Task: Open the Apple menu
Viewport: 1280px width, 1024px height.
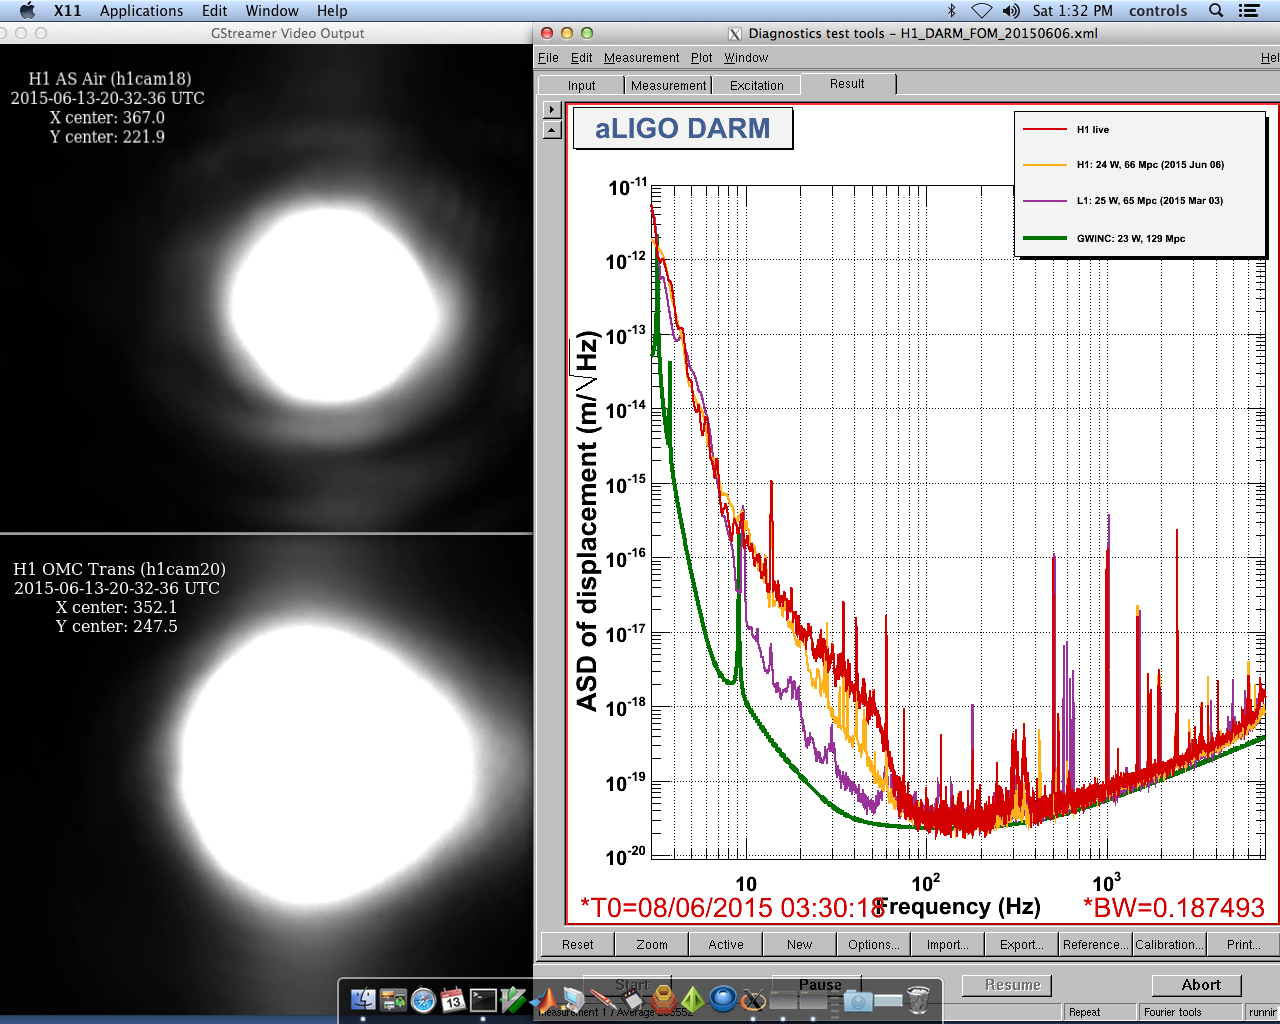Action: (27, 11)
